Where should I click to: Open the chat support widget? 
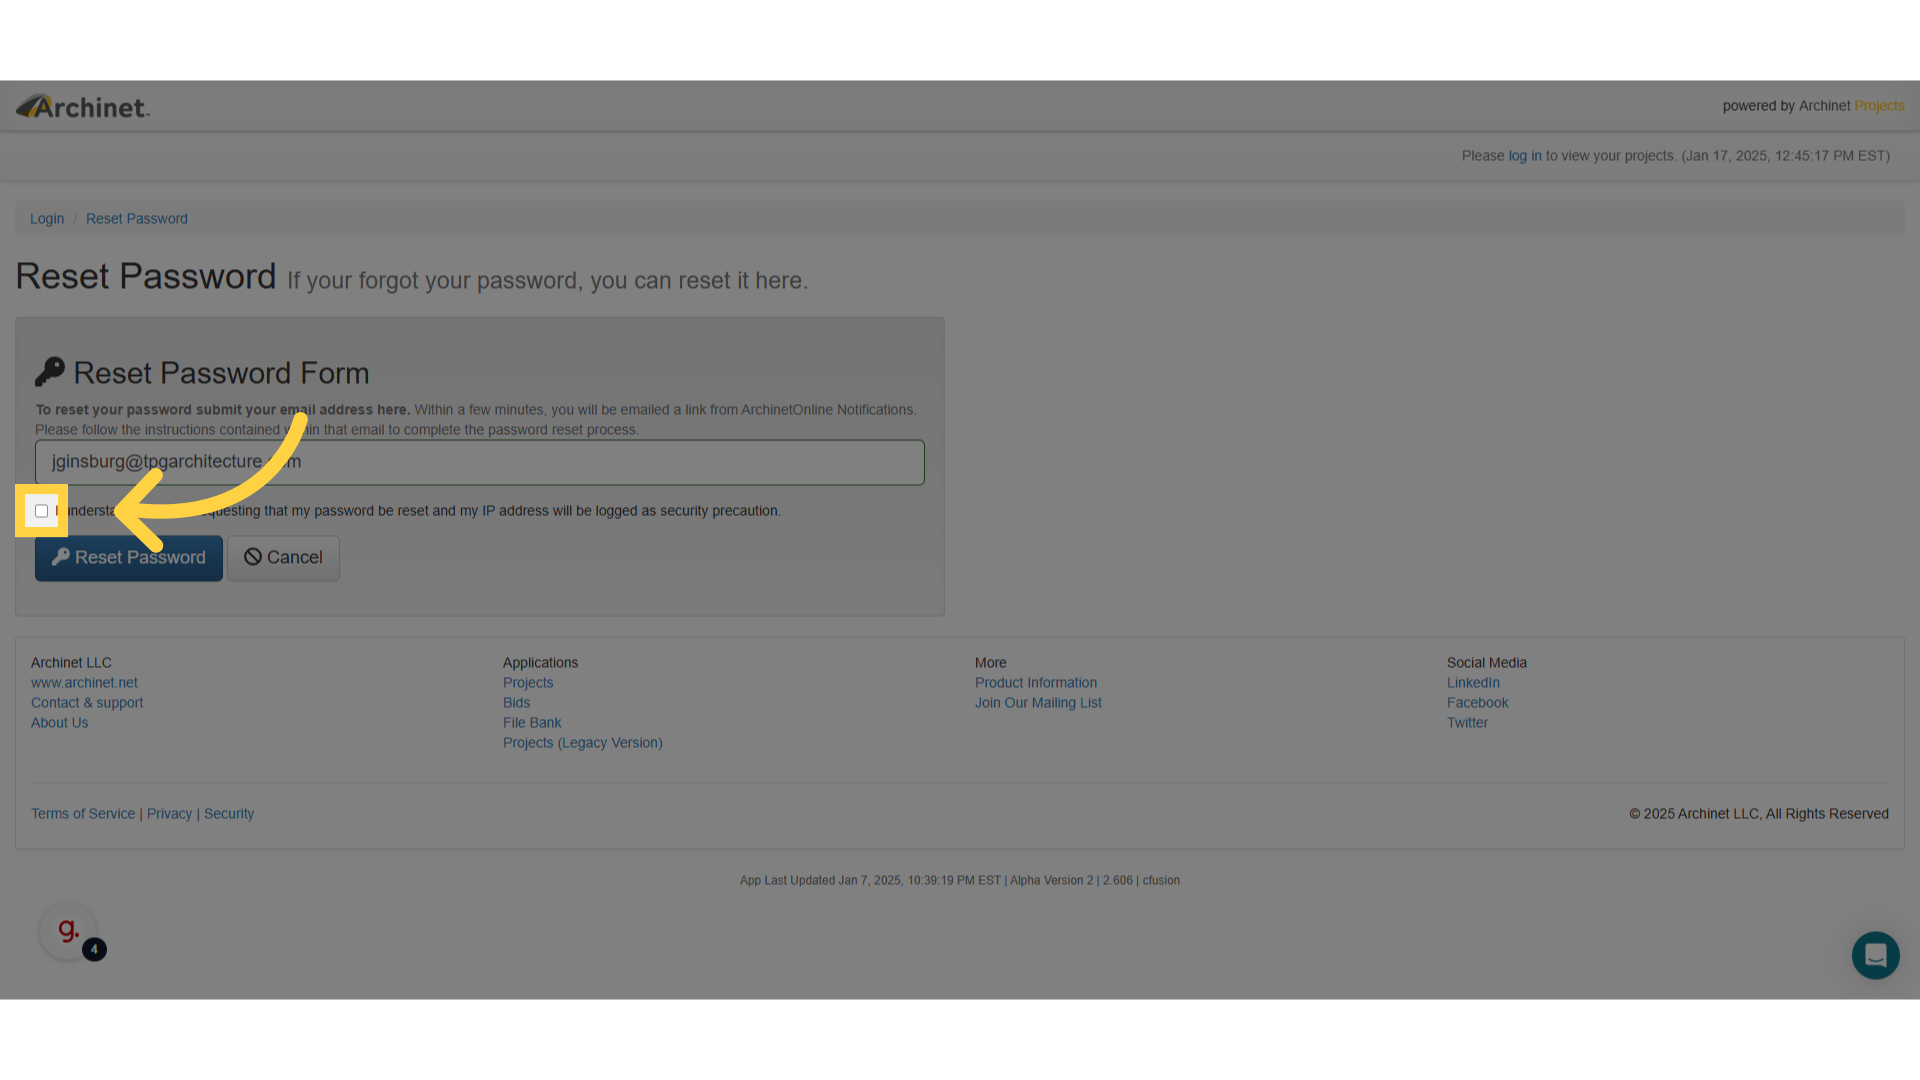pos(1875,955)
